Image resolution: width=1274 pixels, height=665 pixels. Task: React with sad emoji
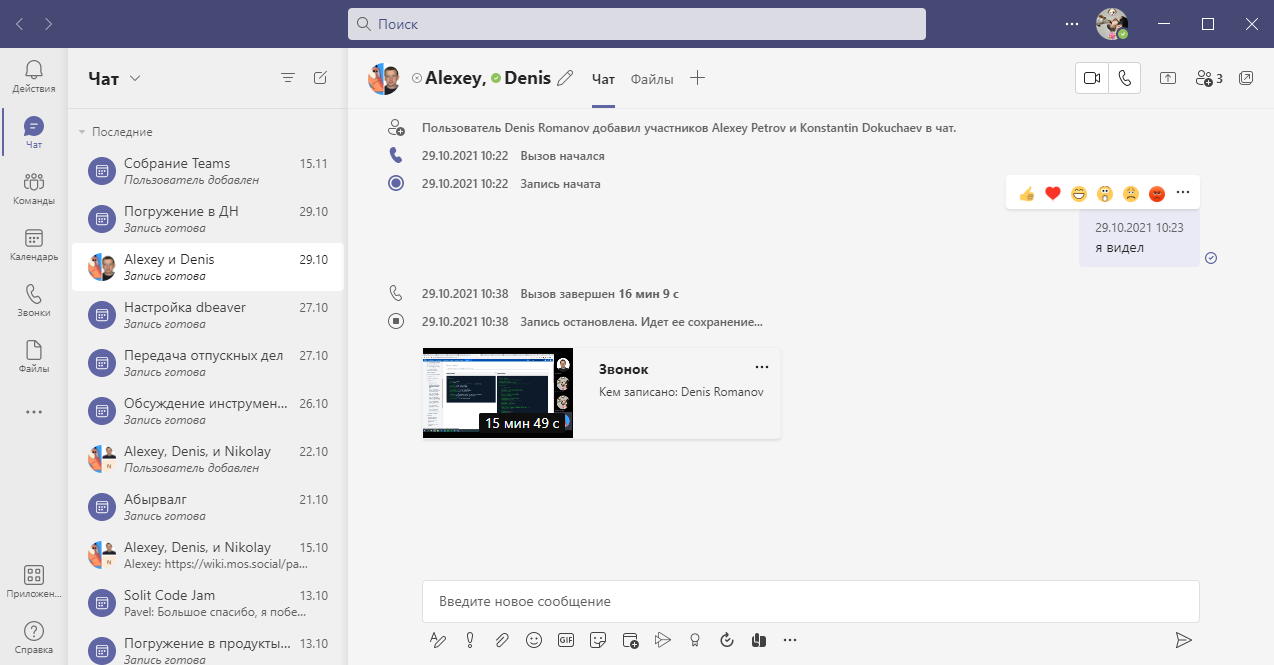pos(1131,193)
